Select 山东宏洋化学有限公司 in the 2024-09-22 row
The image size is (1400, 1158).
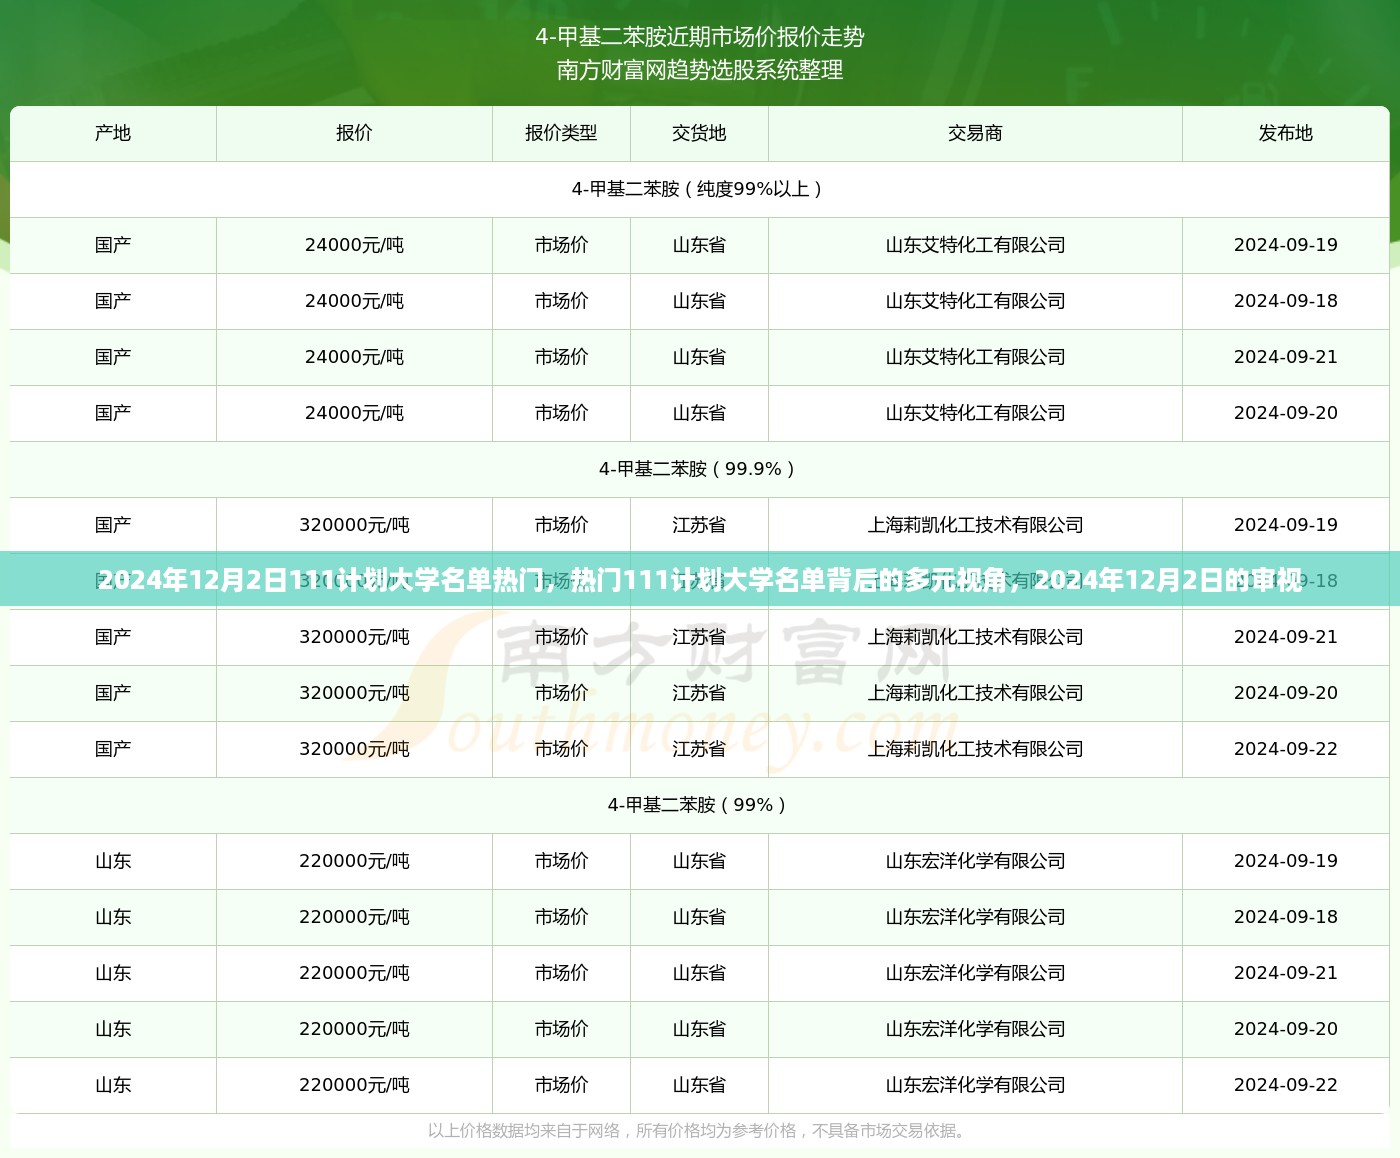[x=975, y=1085]
